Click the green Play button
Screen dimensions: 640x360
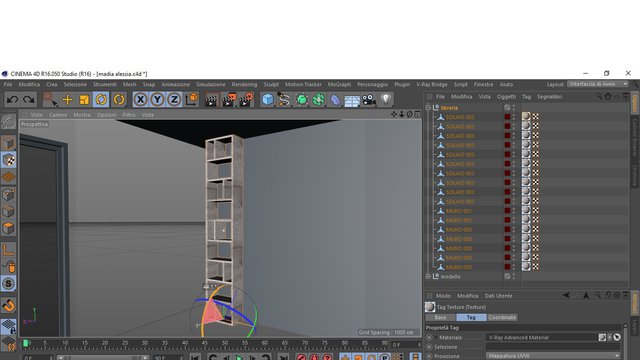coord(240,358)
